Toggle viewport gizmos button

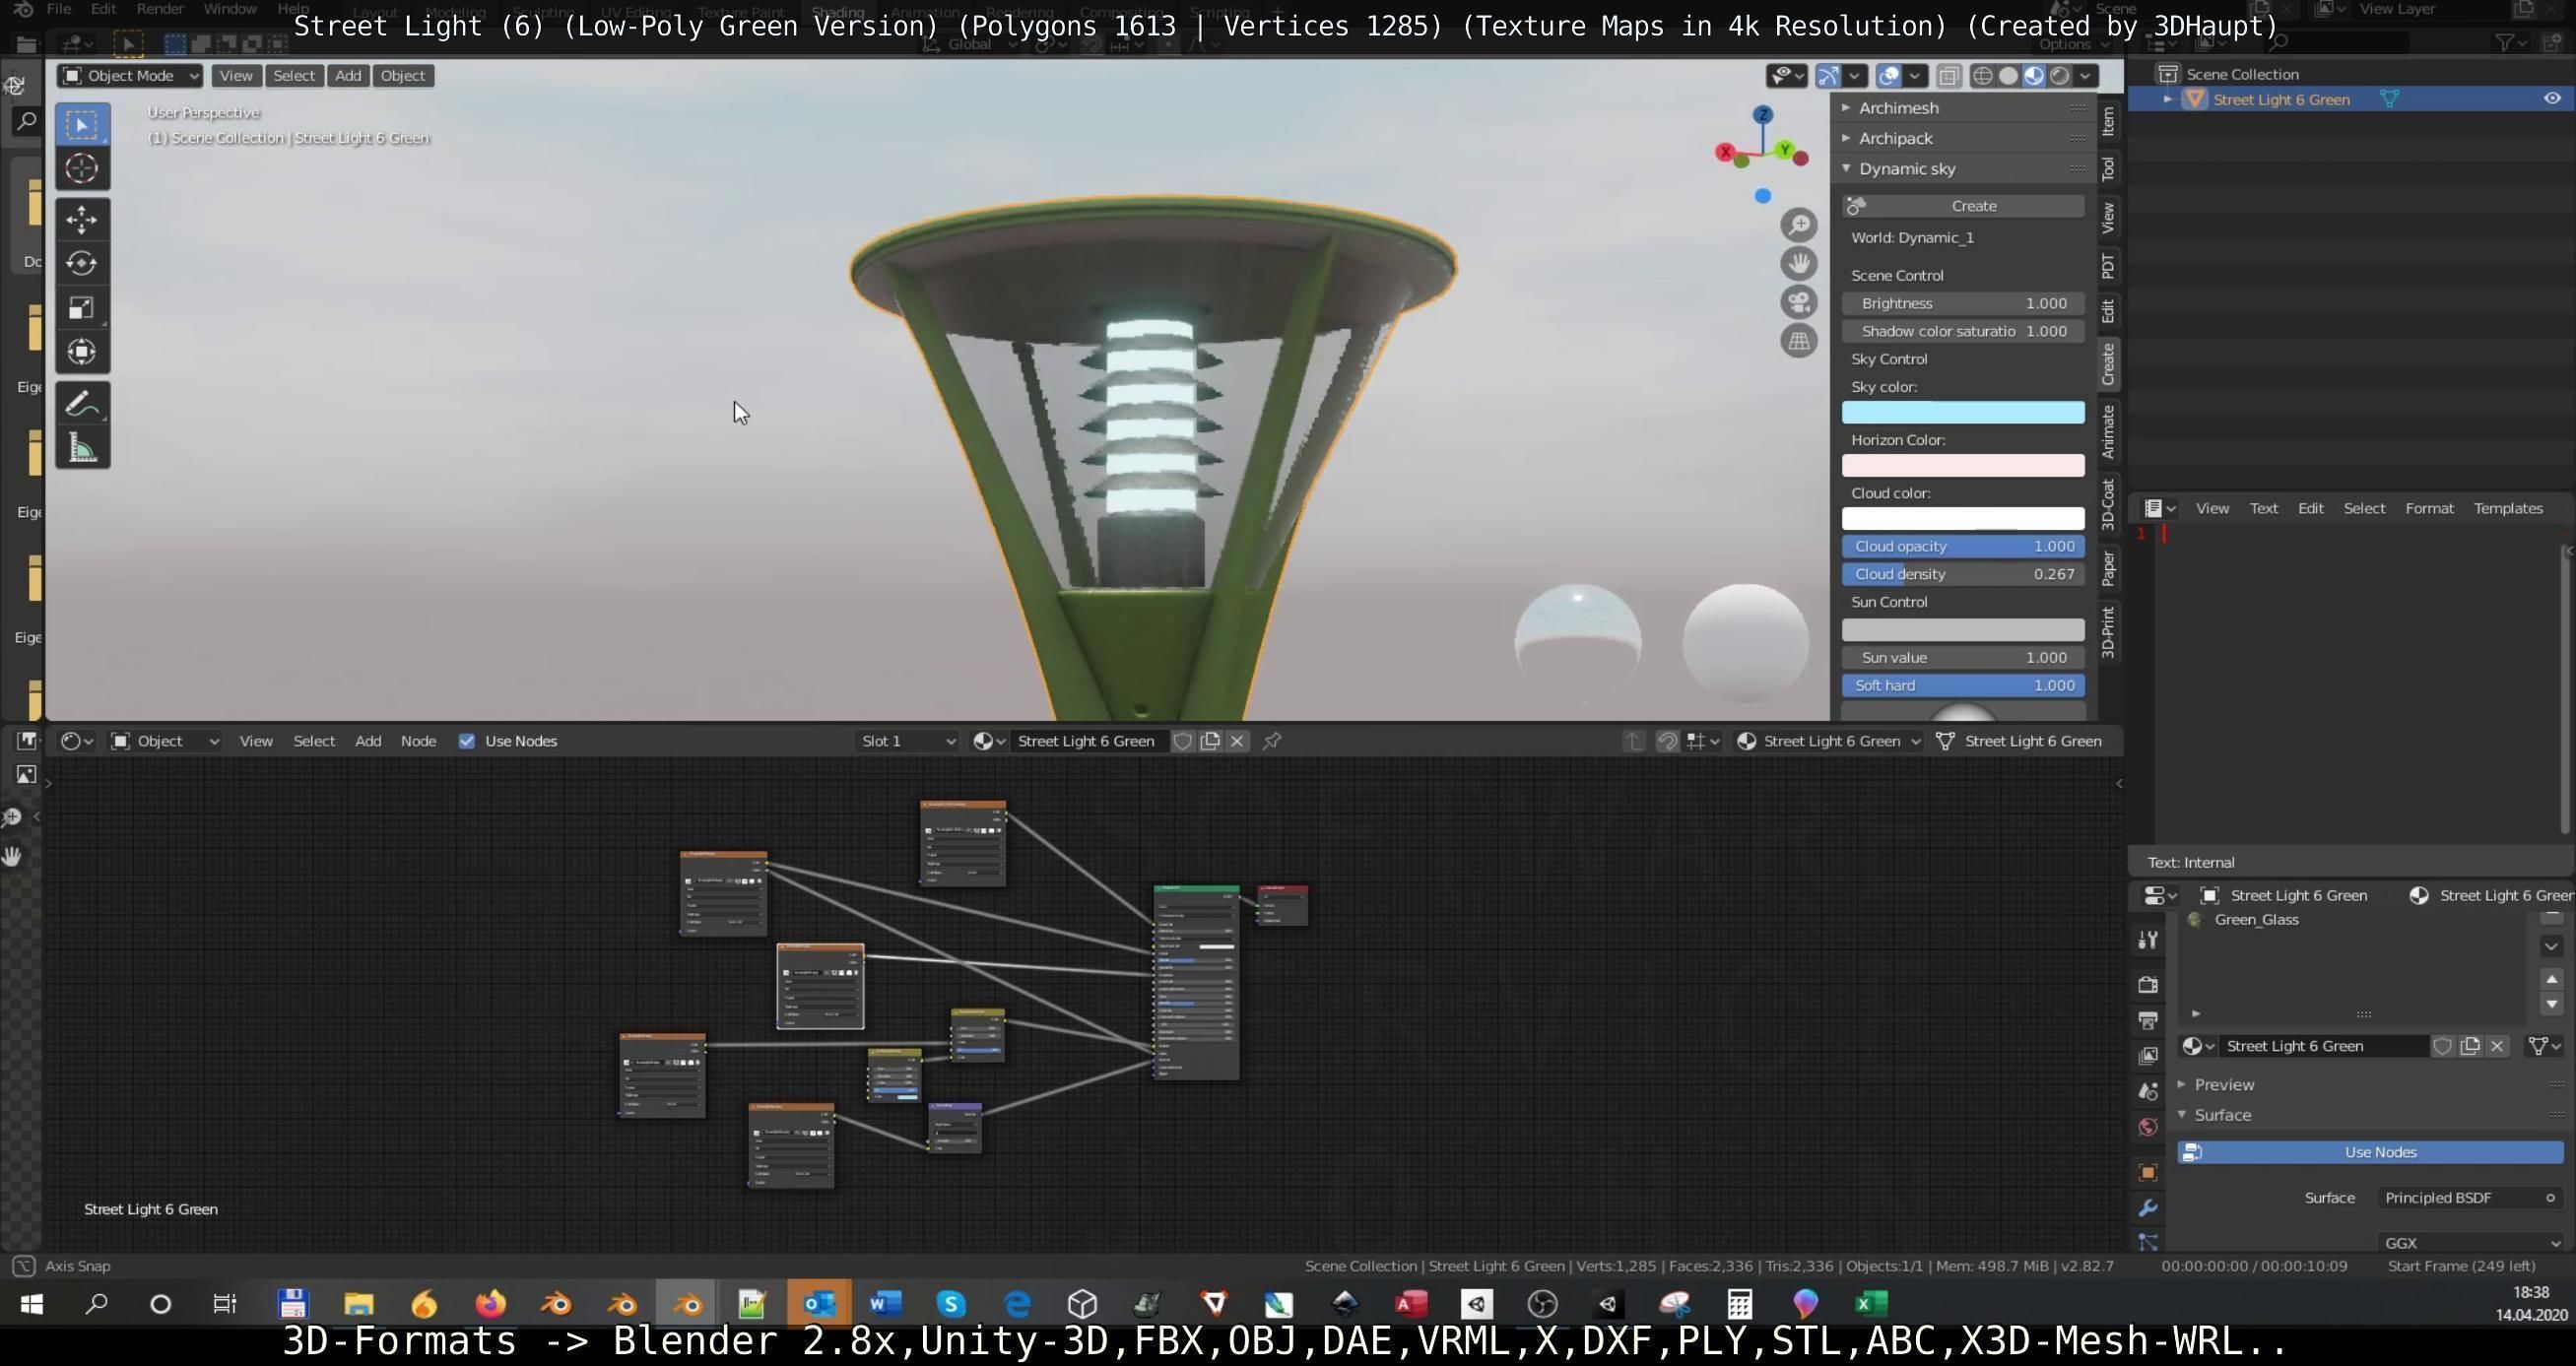[x=1828, y=76]
